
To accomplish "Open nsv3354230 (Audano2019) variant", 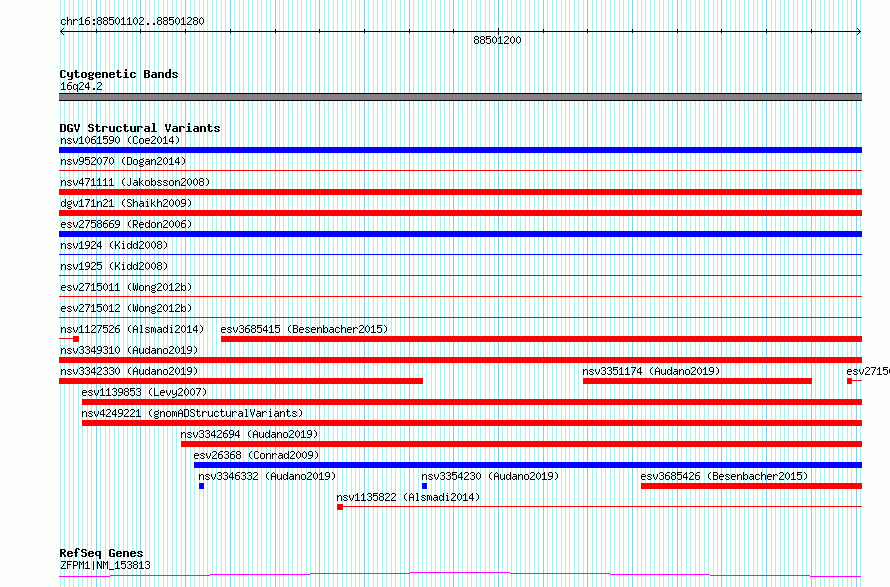I will (x=490, y=476).
